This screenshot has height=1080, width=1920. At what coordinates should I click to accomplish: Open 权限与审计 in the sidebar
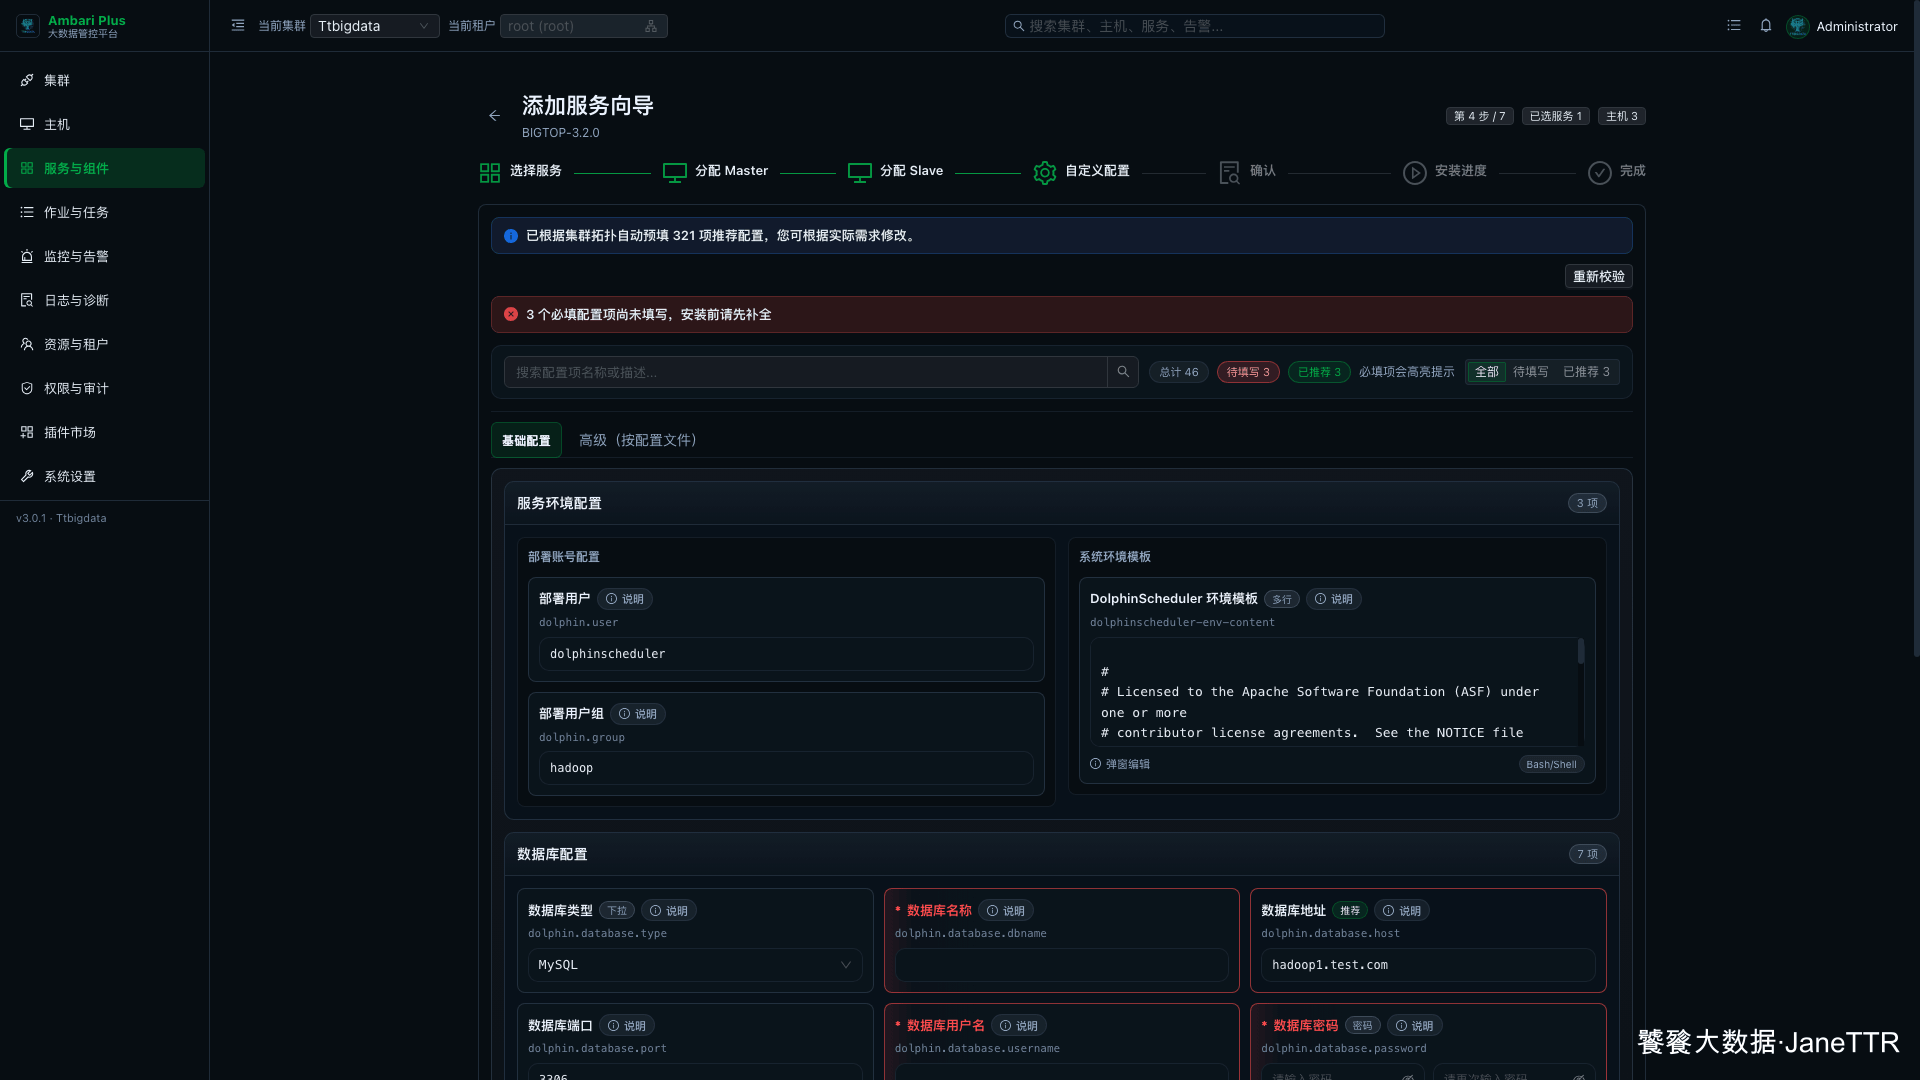105,388
